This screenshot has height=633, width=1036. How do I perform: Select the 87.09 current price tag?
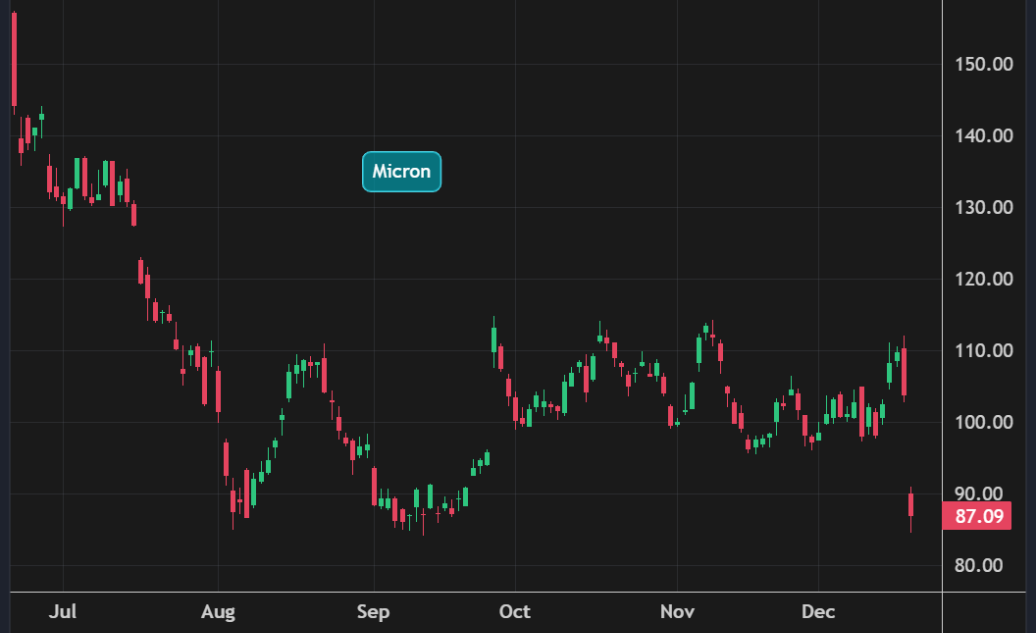click(x=979, y=517)
